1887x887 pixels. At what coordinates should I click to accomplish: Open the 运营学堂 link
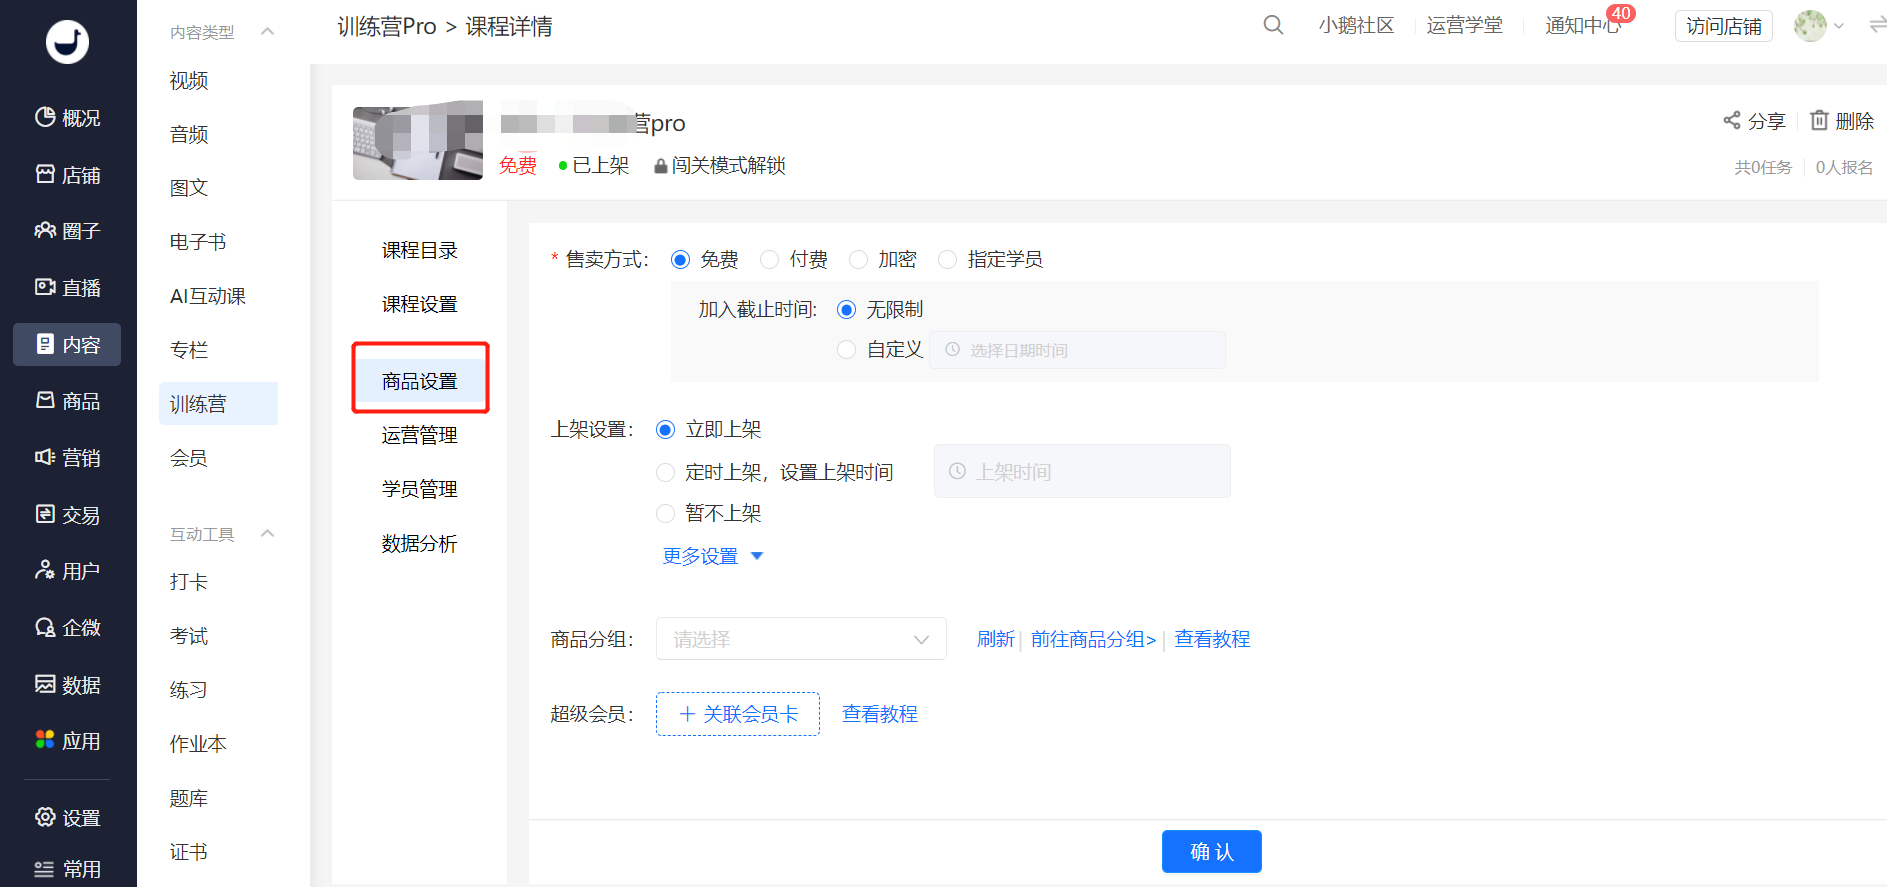coord(1465,26)
